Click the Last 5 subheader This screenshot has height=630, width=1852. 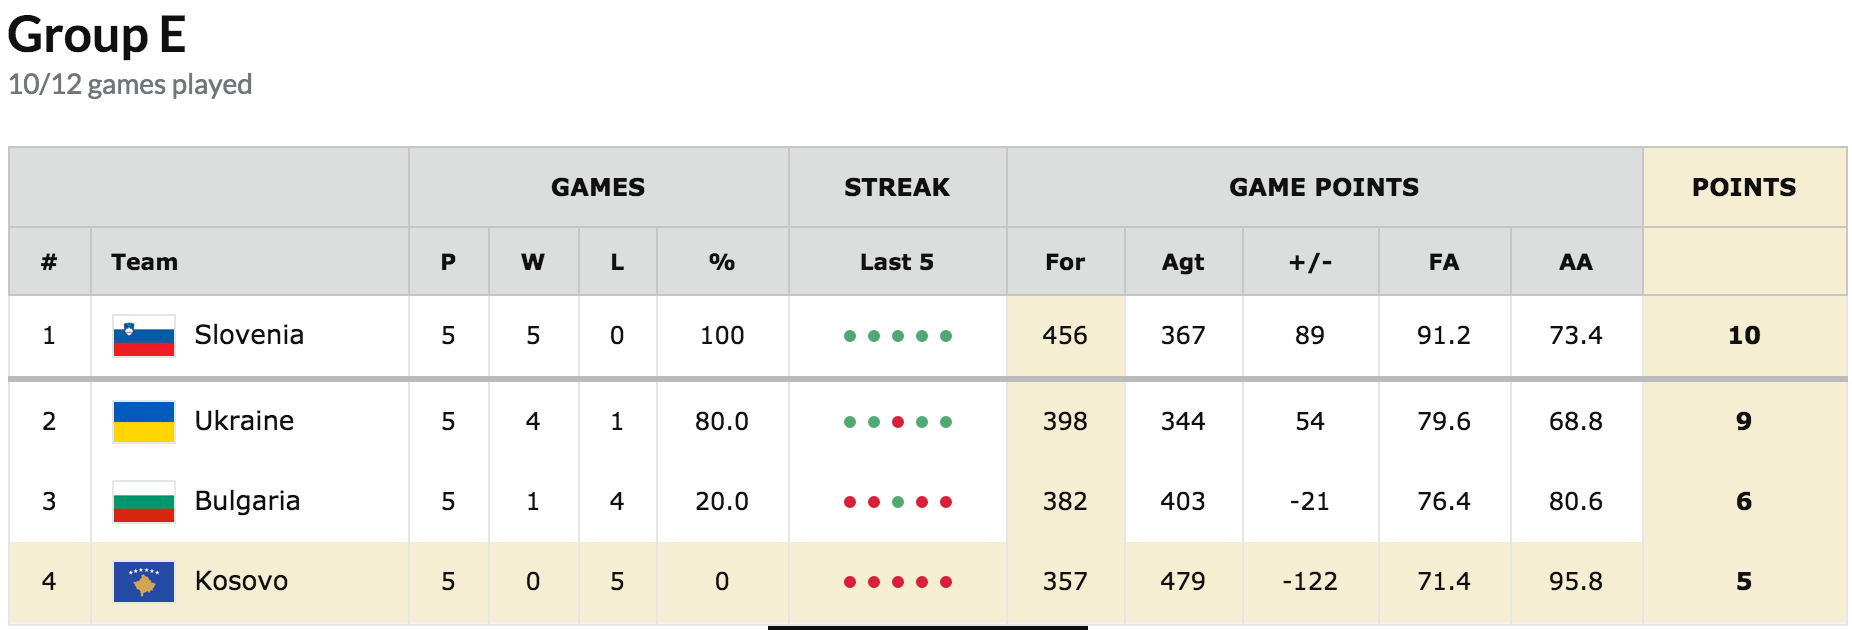(897, 262)
